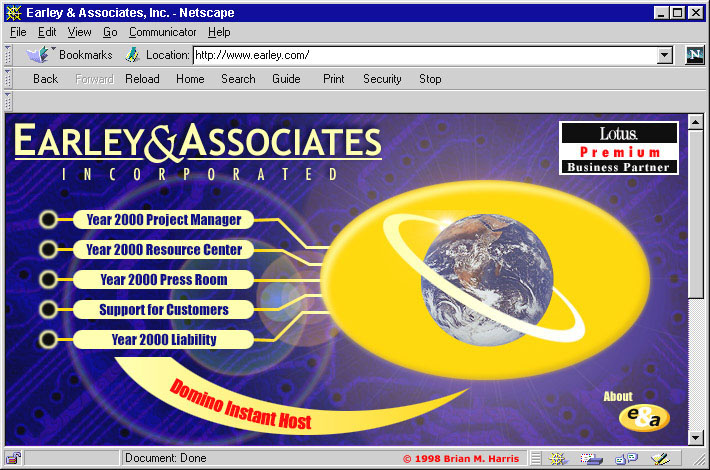Click the page proxy icon beside Location

point(132,55)
